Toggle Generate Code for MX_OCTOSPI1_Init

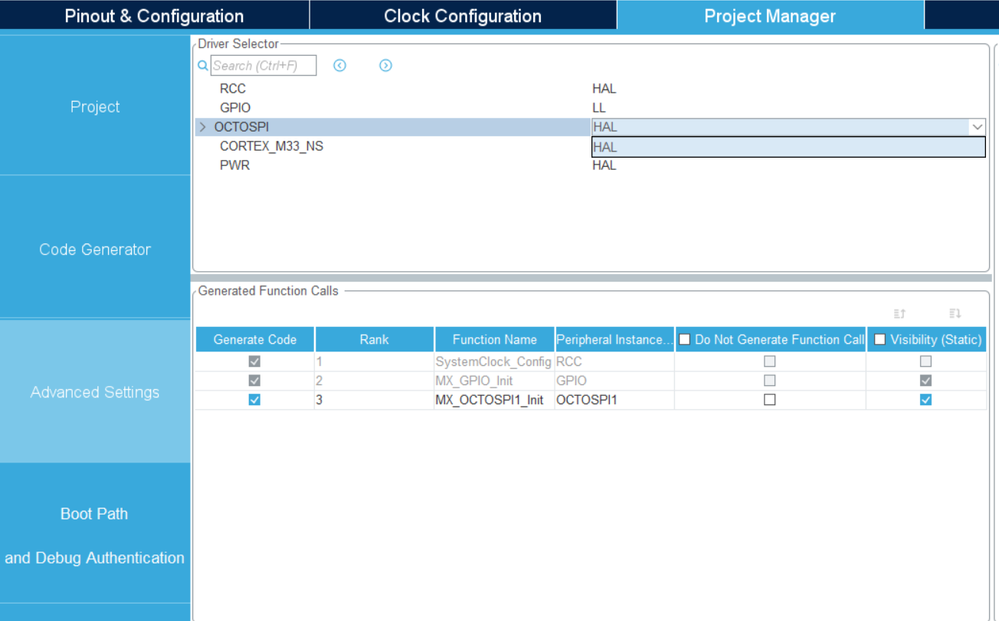click(x=254, y=400)
